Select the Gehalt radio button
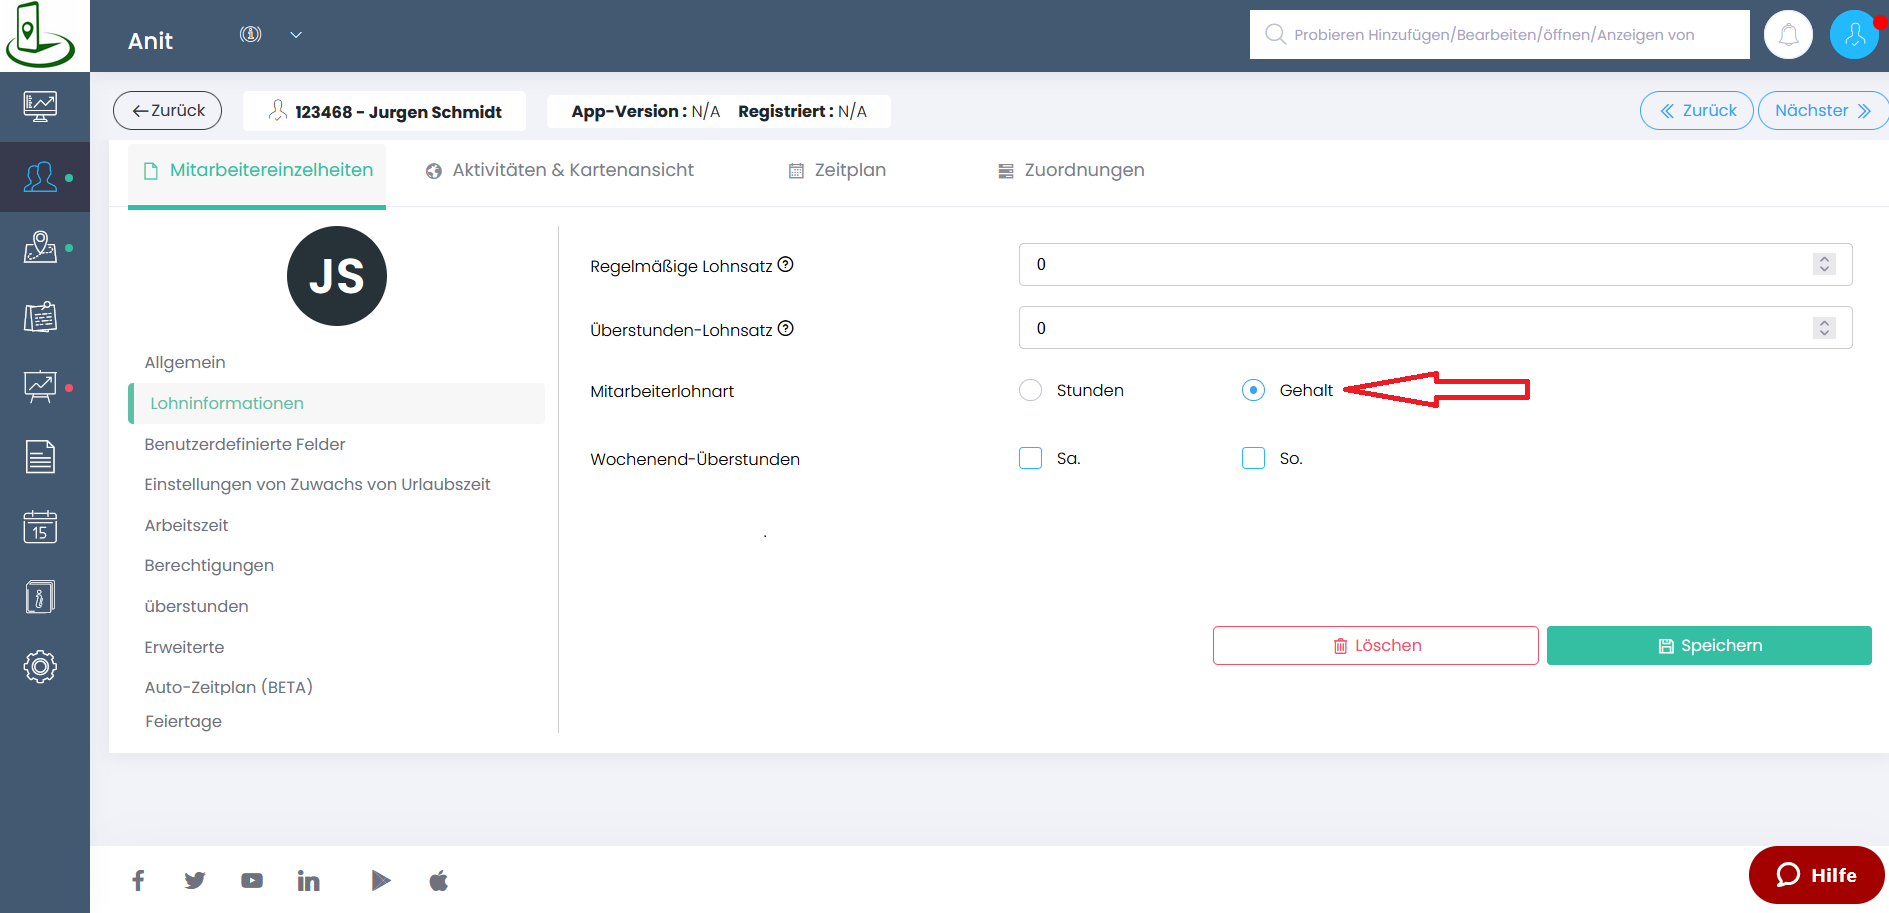Viewport: 1889px width, 913px height. (x=1253, y=390)
